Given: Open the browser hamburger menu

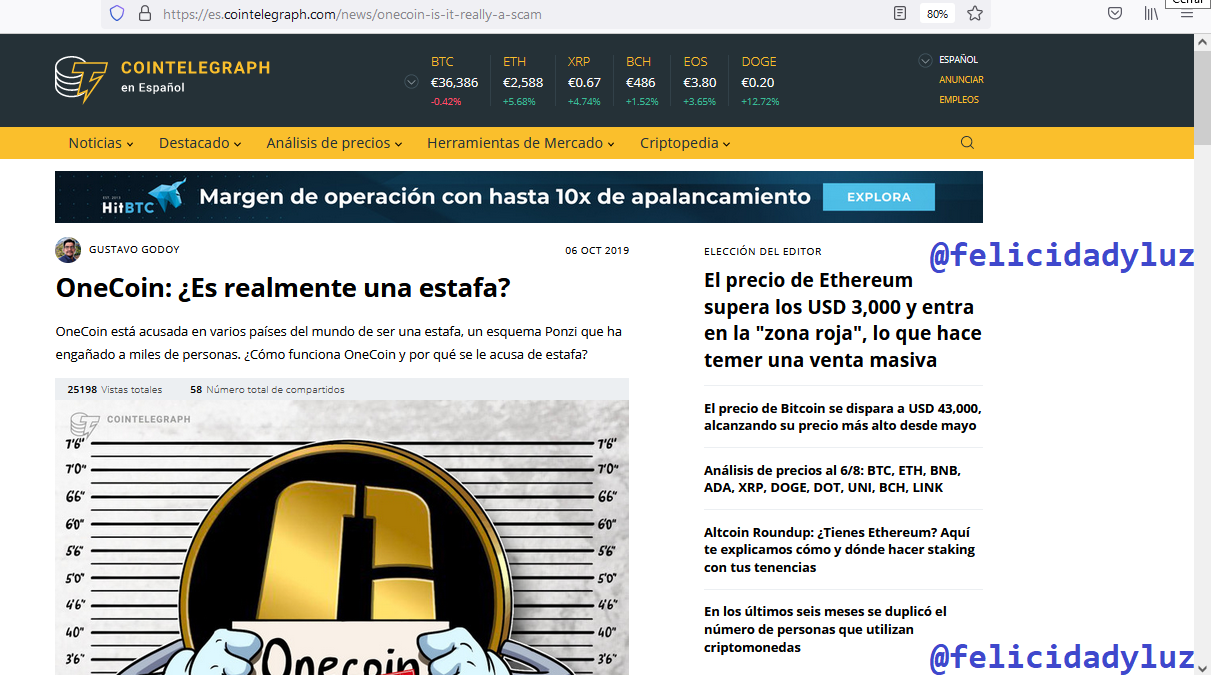Looking at the screenshot, I should click(1188, 14).
